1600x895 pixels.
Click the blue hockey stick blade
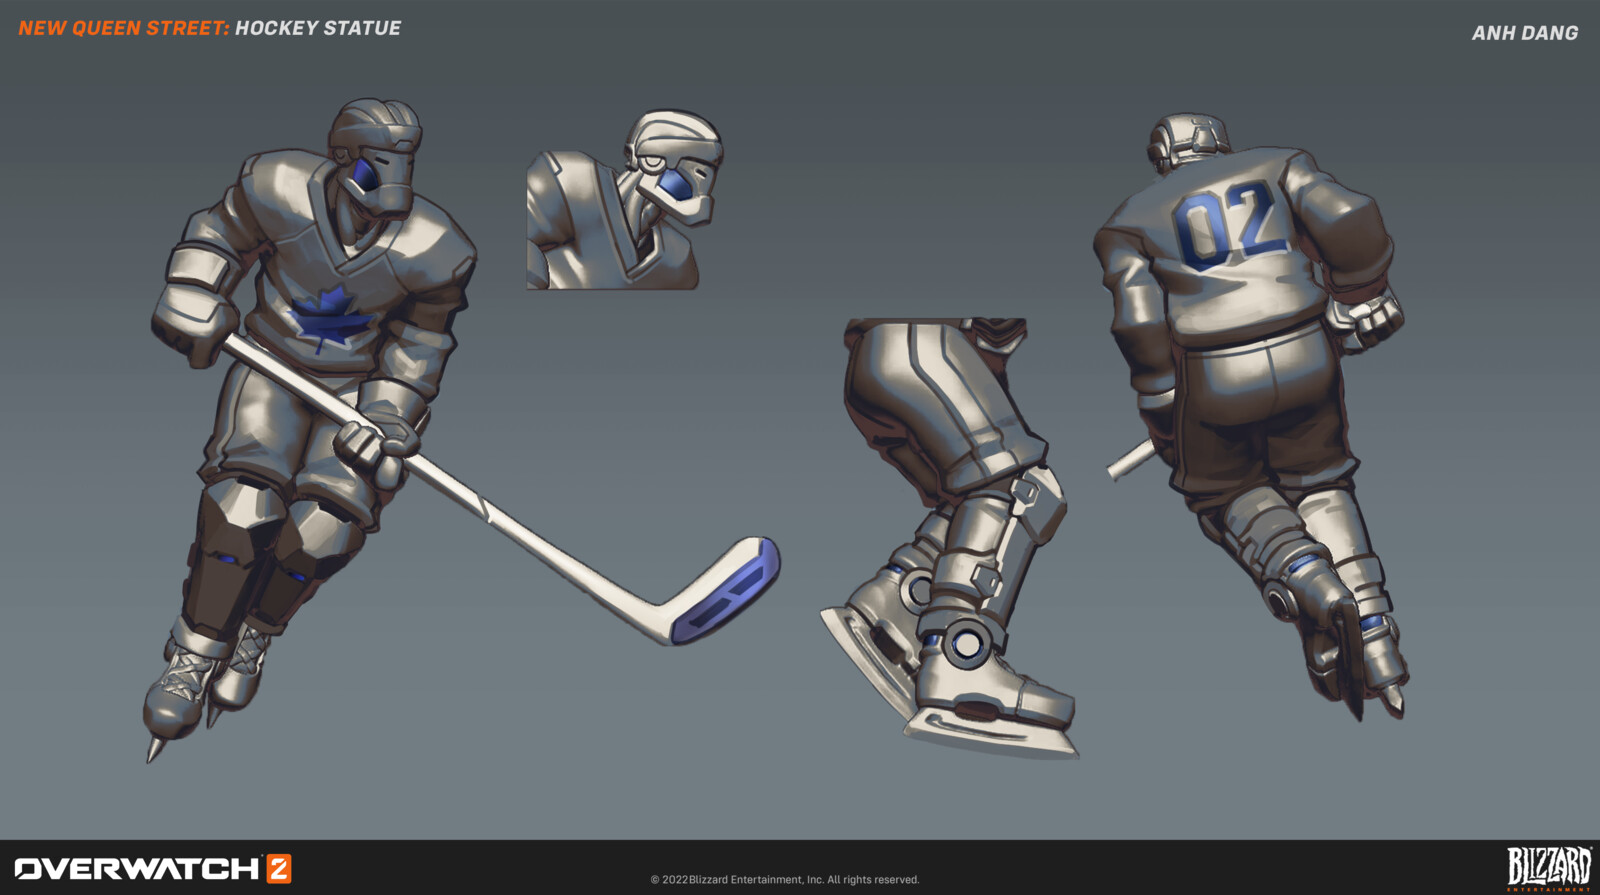(726, 591)
